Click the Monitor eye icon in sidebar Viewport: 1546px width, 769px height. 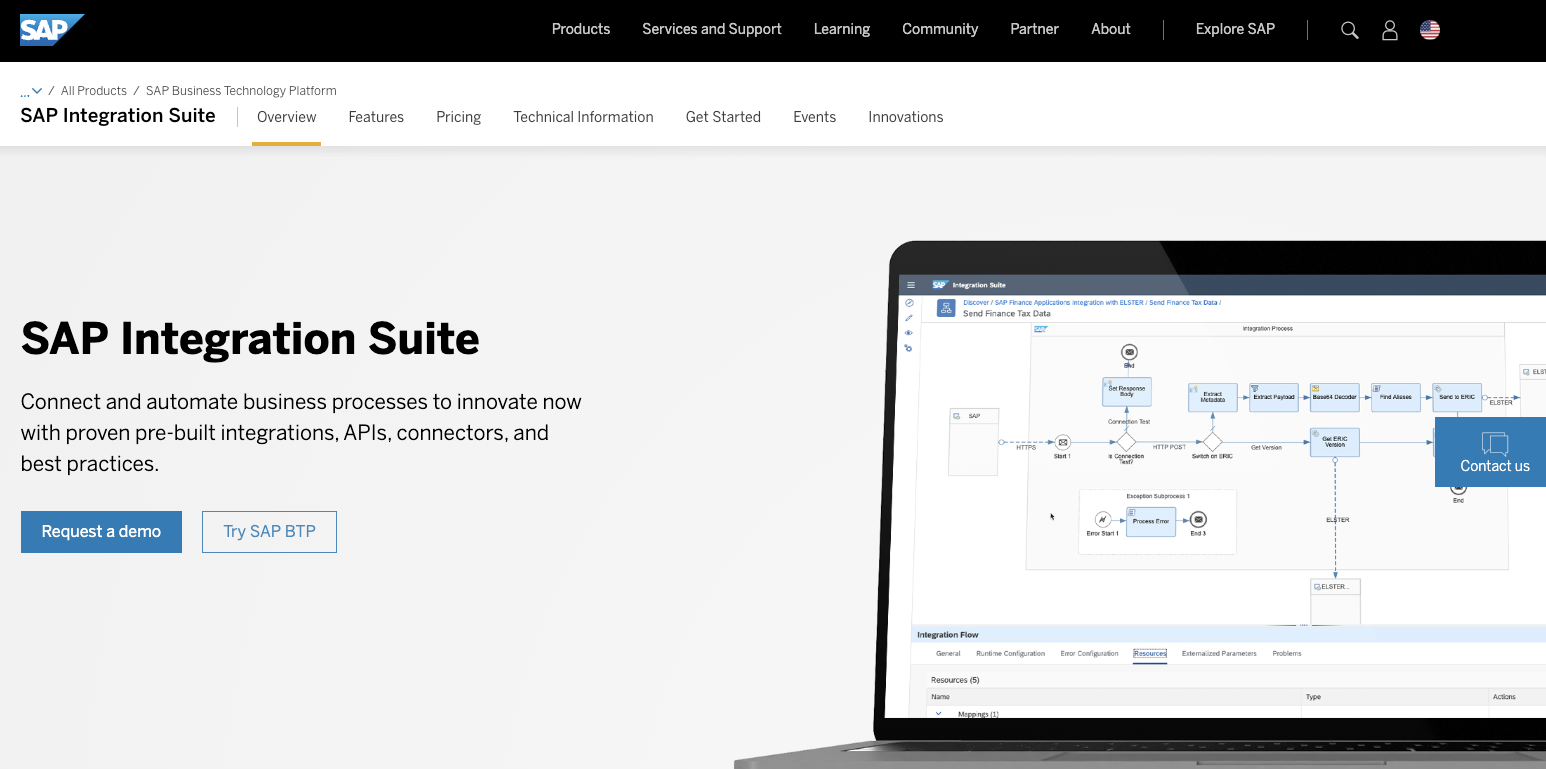tap(909, 332)
